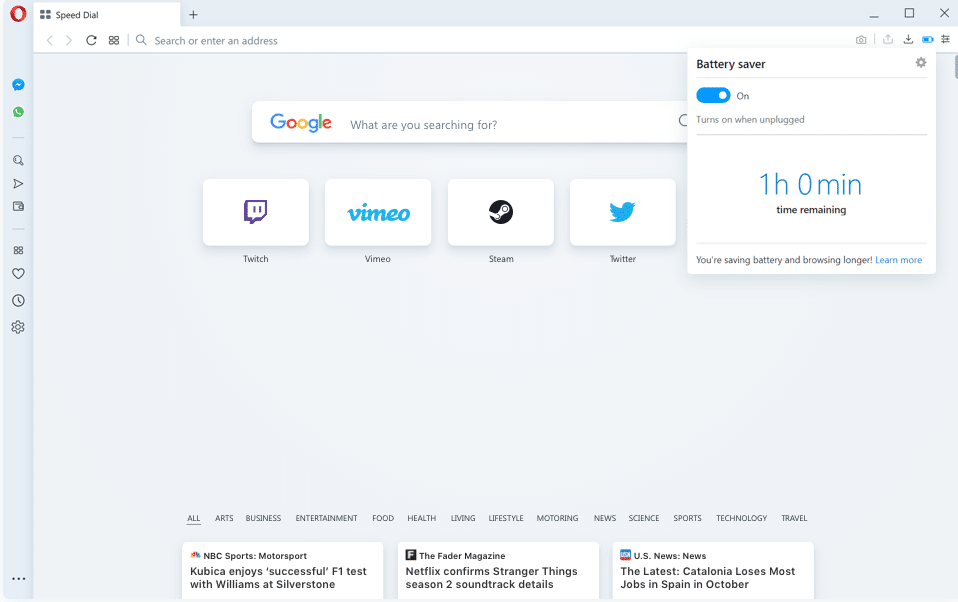Reload the current page

91,40
